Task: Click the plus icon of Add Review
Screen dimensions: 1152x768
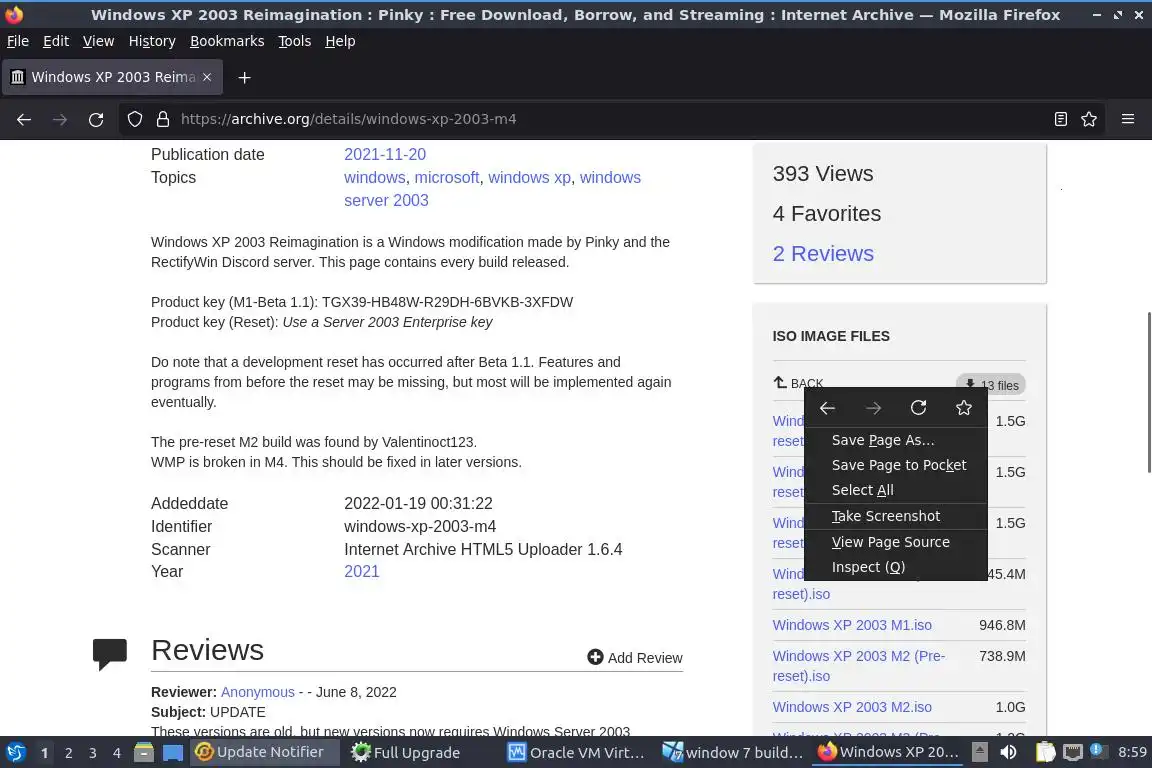Action: [595, 657]
